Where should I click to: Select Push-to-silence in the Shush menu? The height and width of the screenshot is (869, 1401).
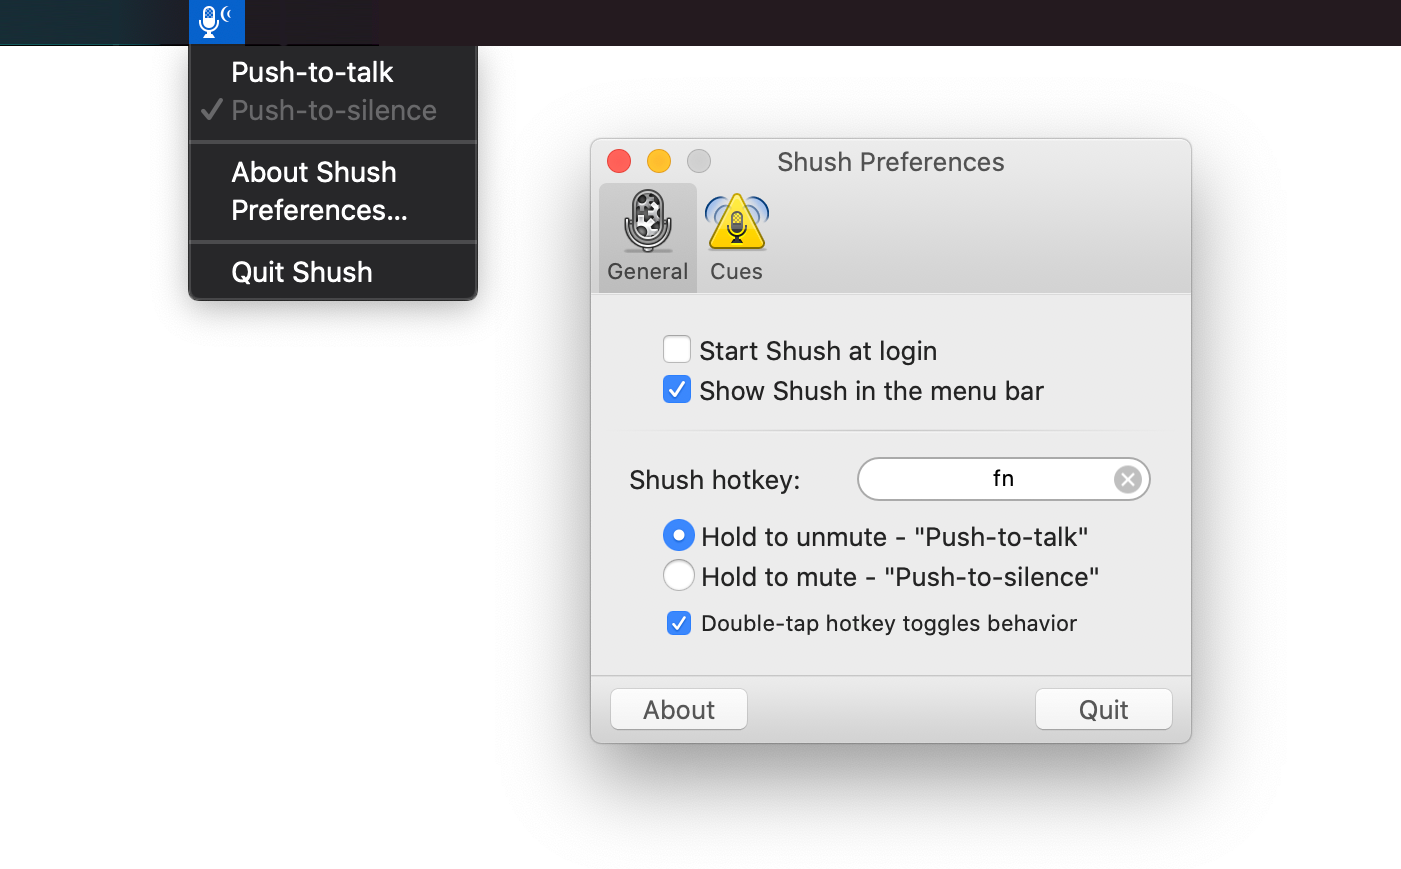point(333,110)
